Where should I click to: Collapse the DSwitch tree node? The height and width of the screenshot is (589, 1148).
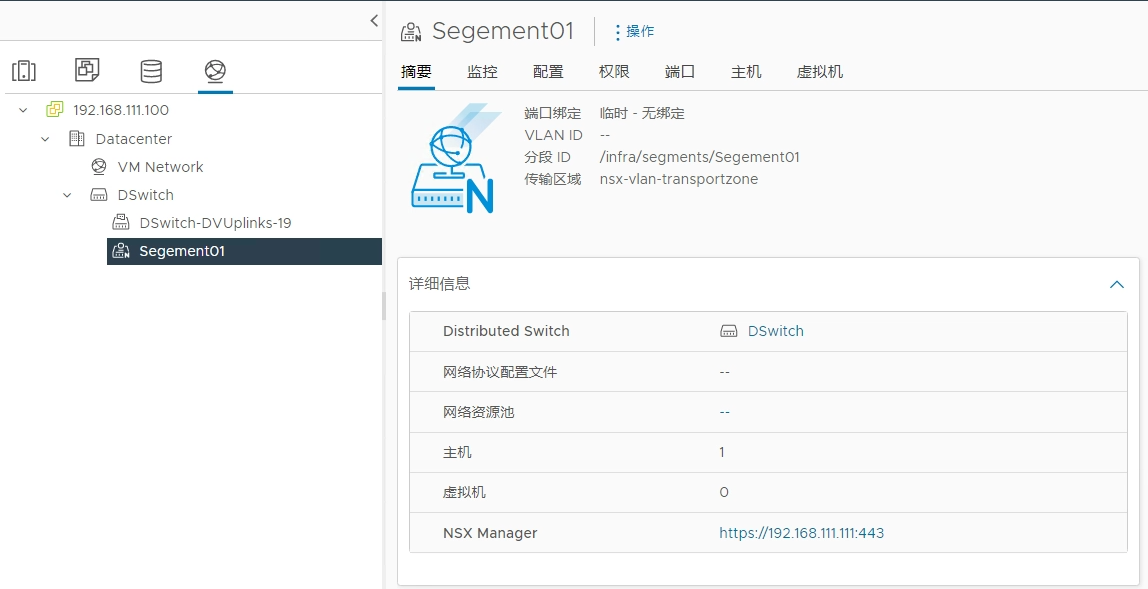pos(67,195)
